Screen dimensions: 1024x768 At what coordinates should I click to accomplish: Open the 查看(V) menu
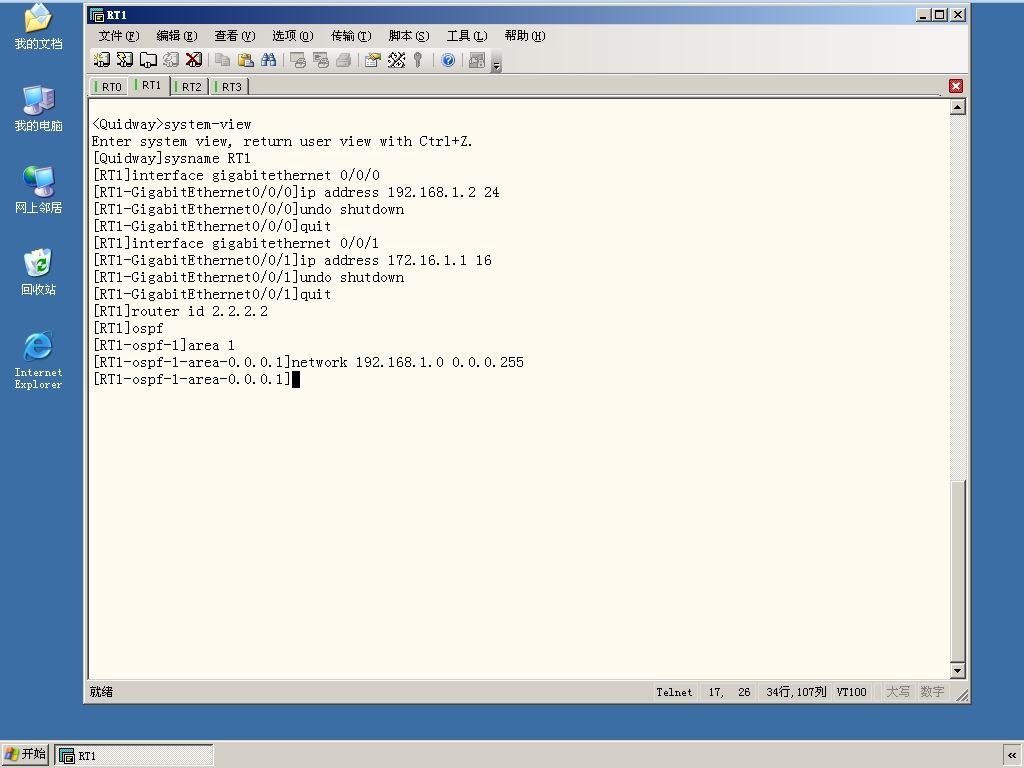pos(235,36)
